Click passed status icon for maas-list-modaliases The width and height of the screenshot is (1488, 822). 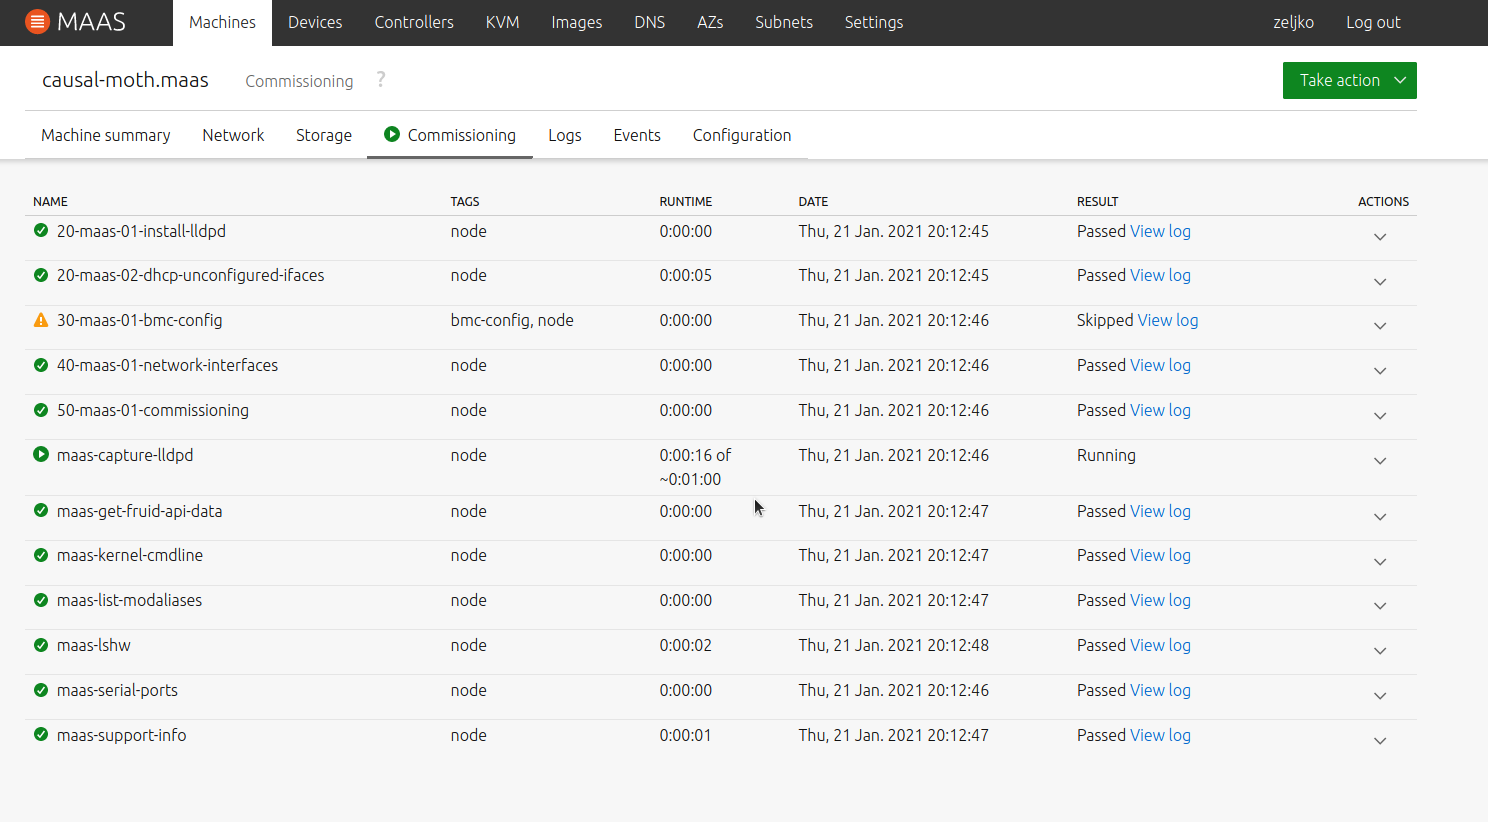coord(41,600)
